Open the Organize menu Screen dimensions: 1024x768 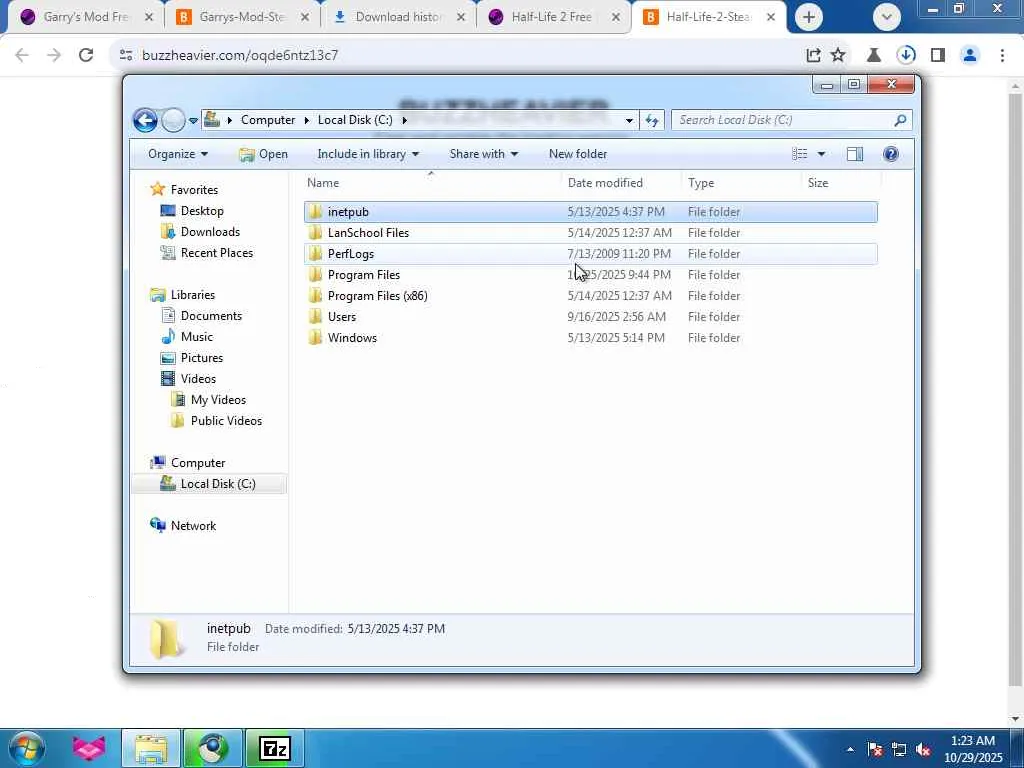[178, 154]
